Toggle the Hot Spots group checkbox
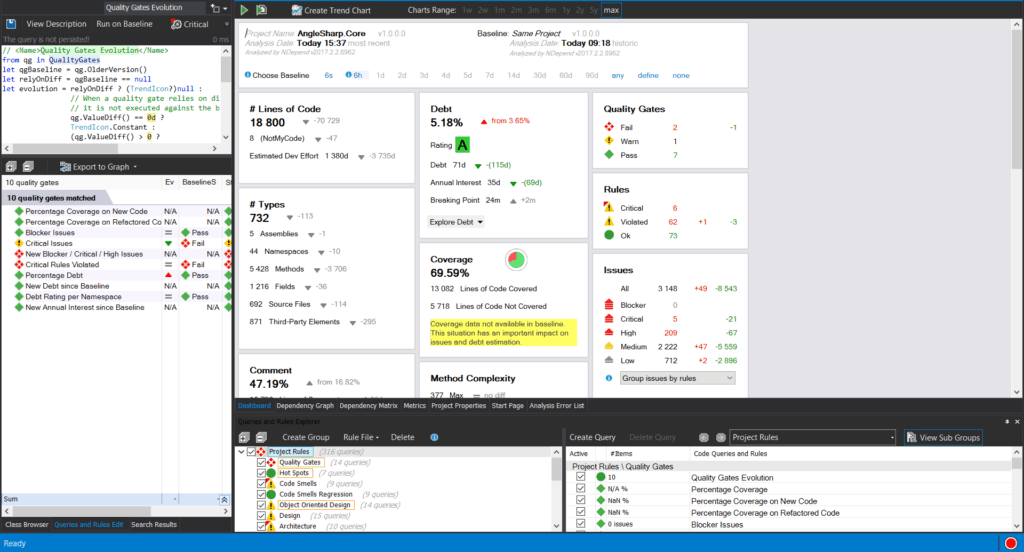 point(261,473)
